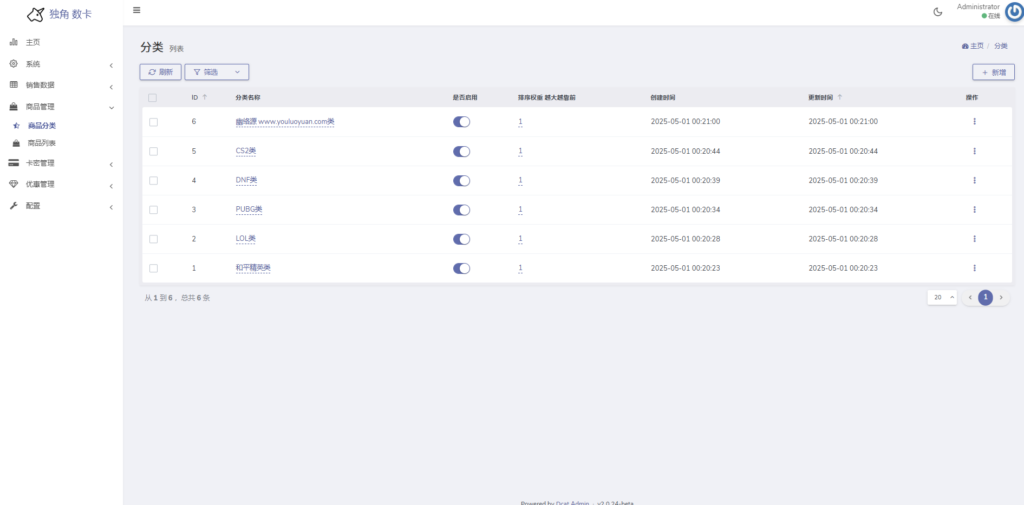
Task: Switch to dark mode moon icon
Action: click(x=938, y=12)
